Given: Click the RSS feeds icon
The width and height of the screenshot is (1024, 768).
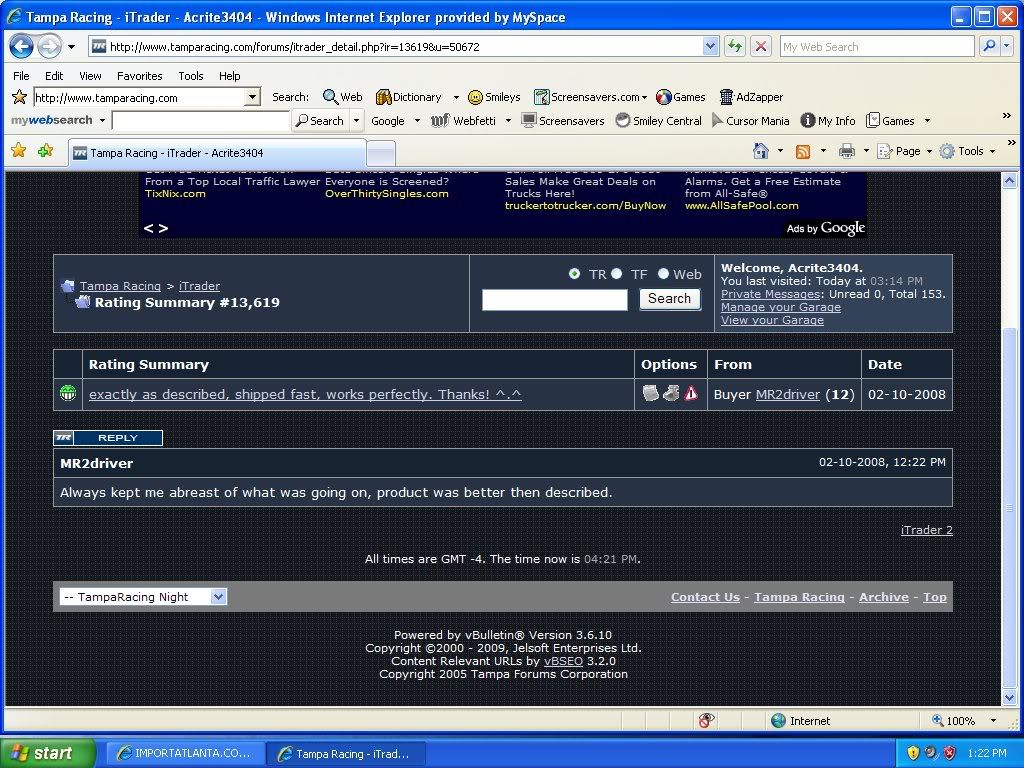Looking at the screenshot, I should tap(802, 151).
